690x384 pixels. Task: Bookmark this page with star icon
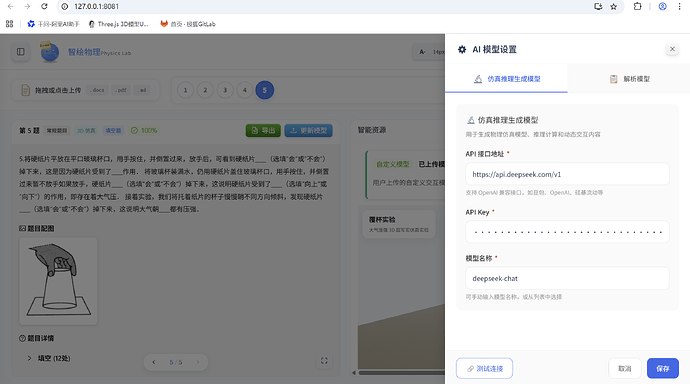613,7
